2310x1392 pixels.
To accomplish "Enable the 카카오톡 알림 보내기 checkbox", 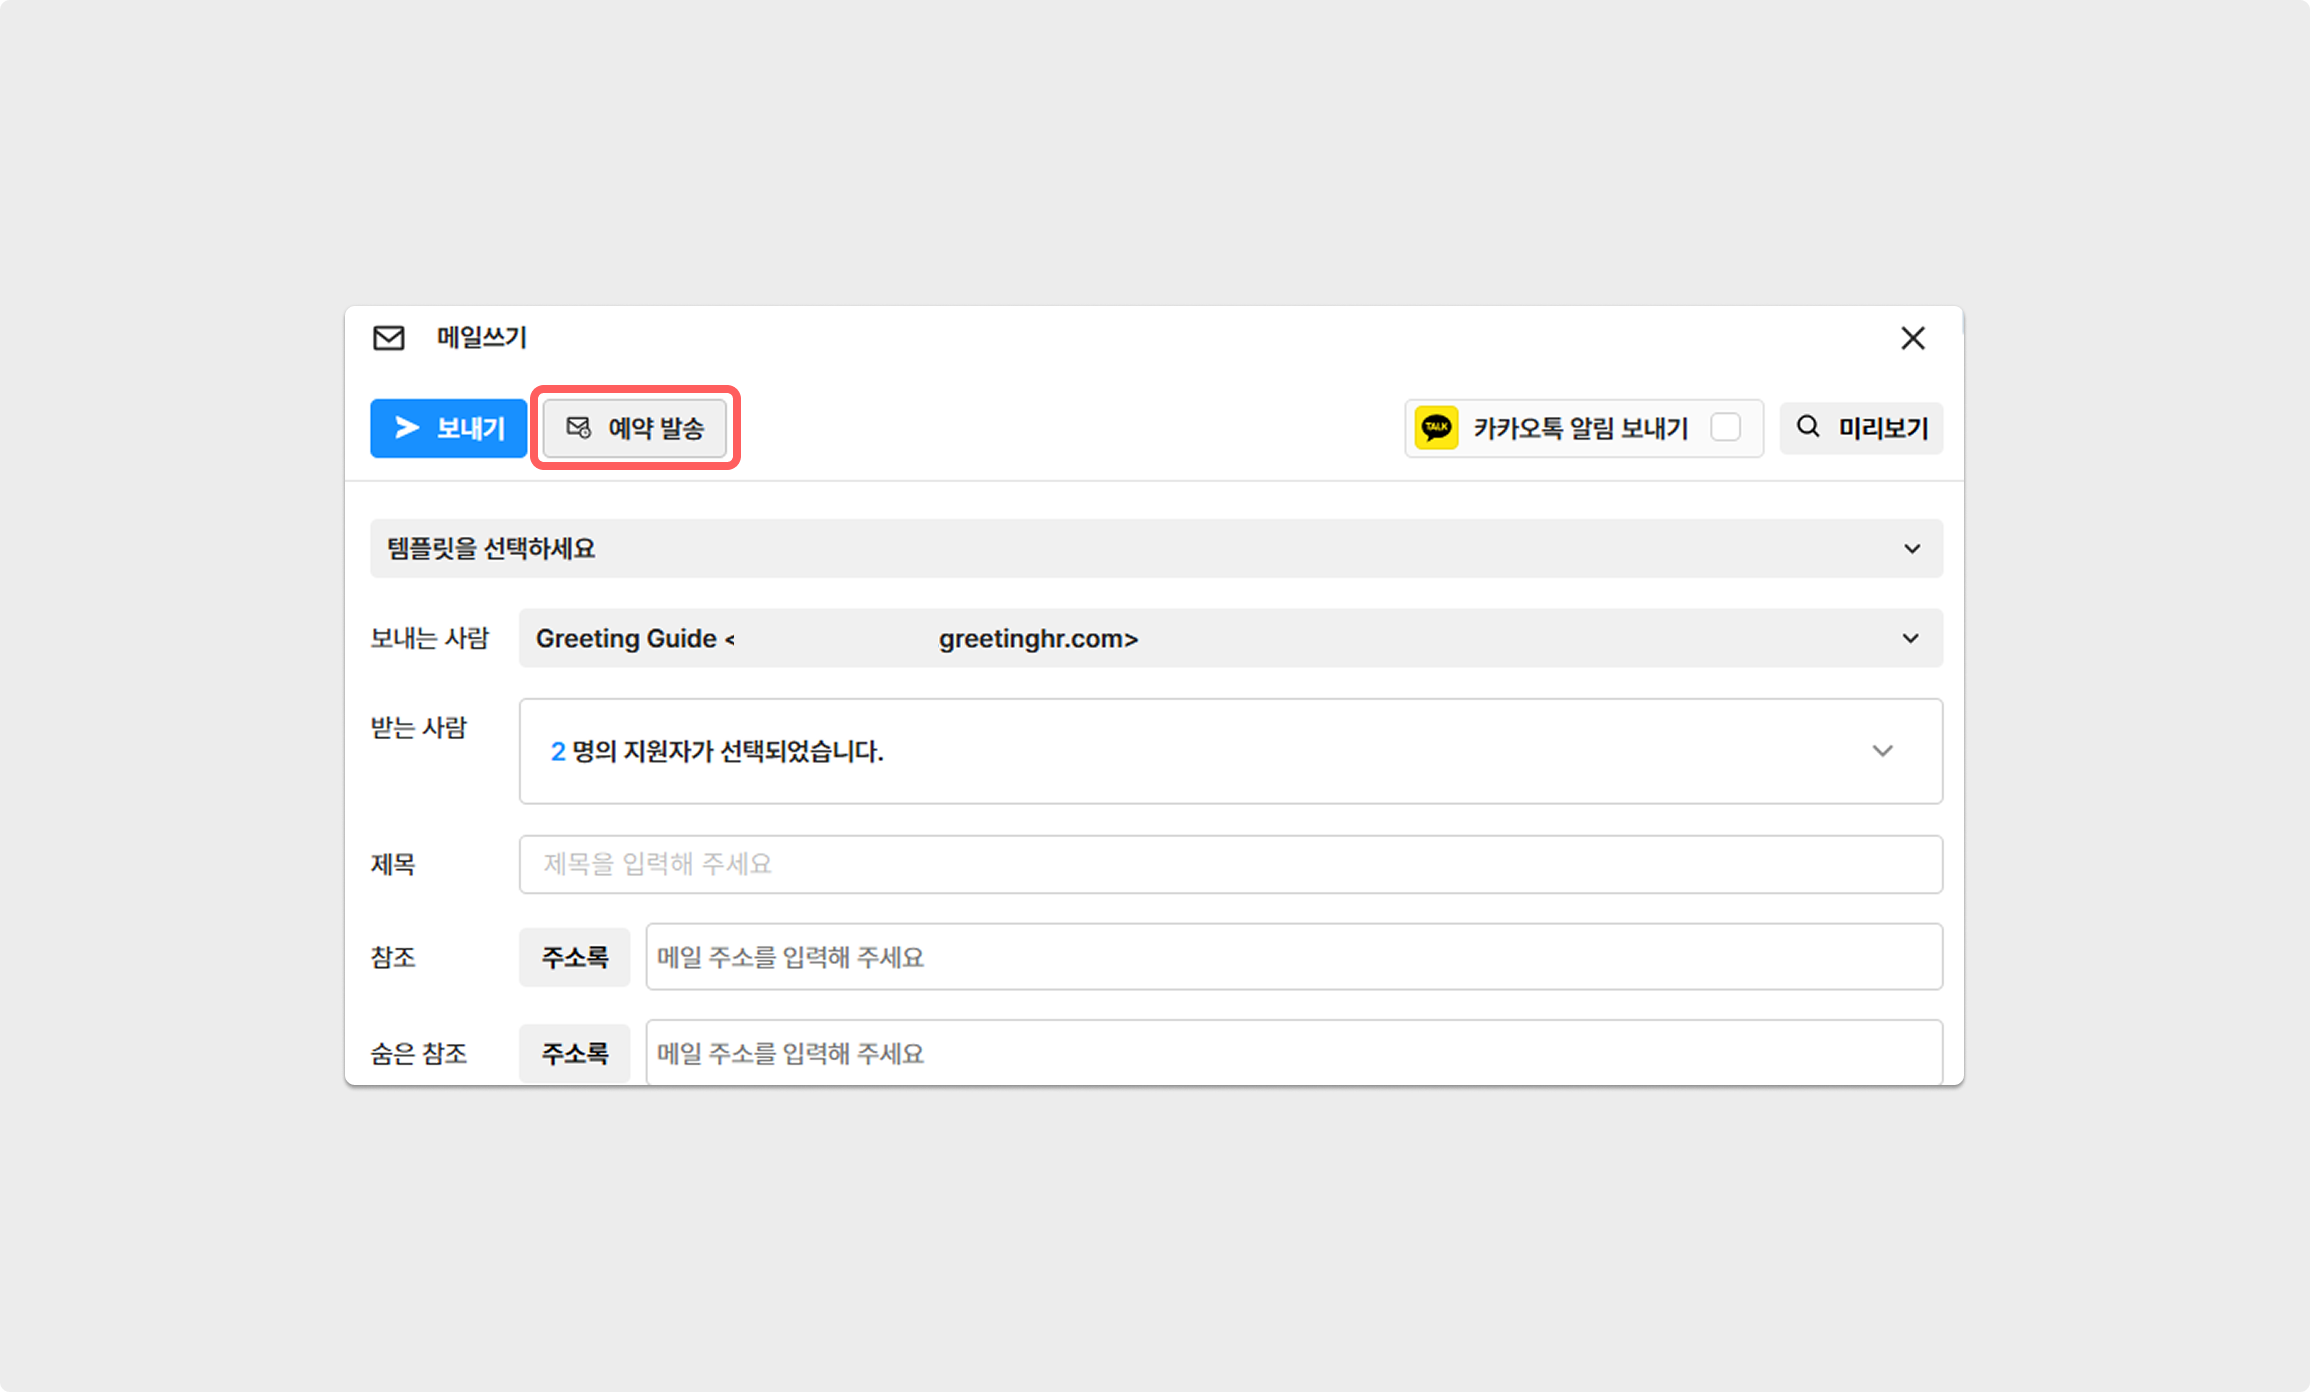I will click(x=1725, y=427).
